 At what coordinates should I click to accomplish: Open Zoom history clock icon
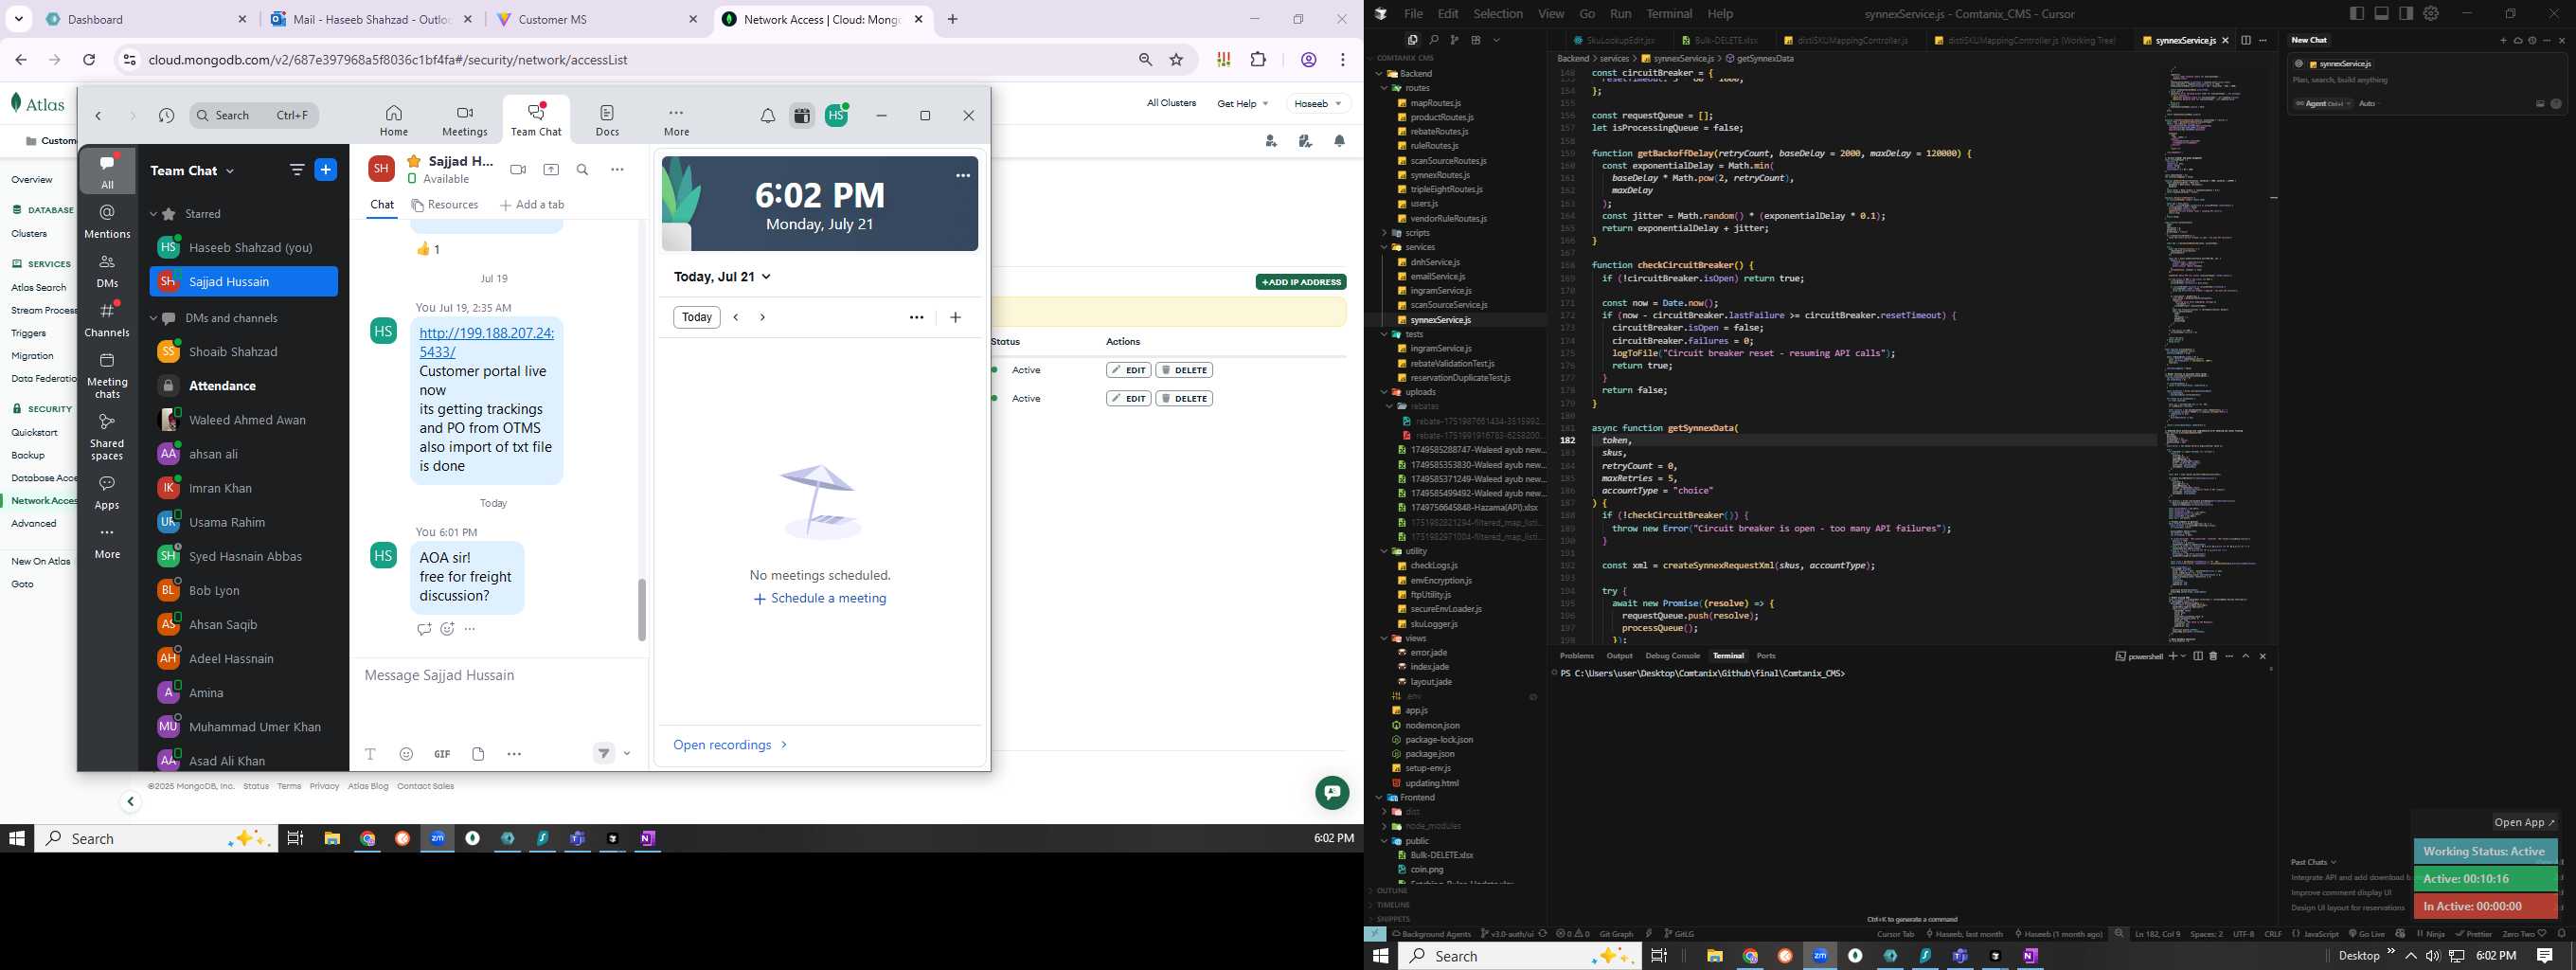click(166, 116)
